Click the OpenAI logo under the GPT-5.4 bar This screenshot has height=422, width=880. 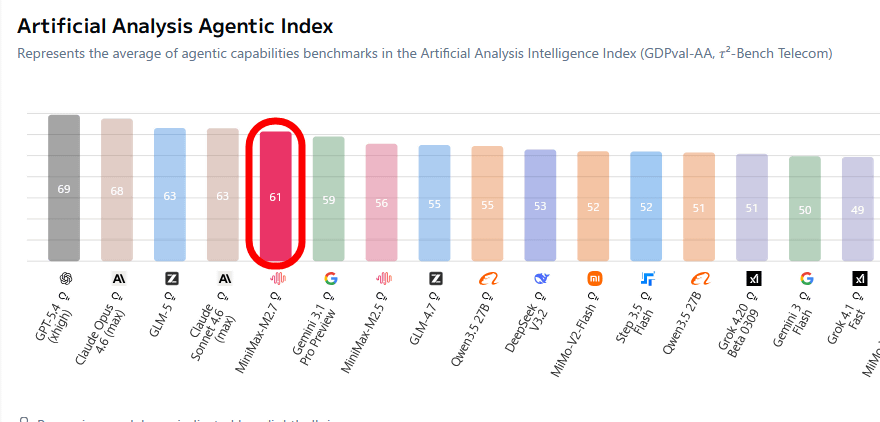(x=64, y=279)
